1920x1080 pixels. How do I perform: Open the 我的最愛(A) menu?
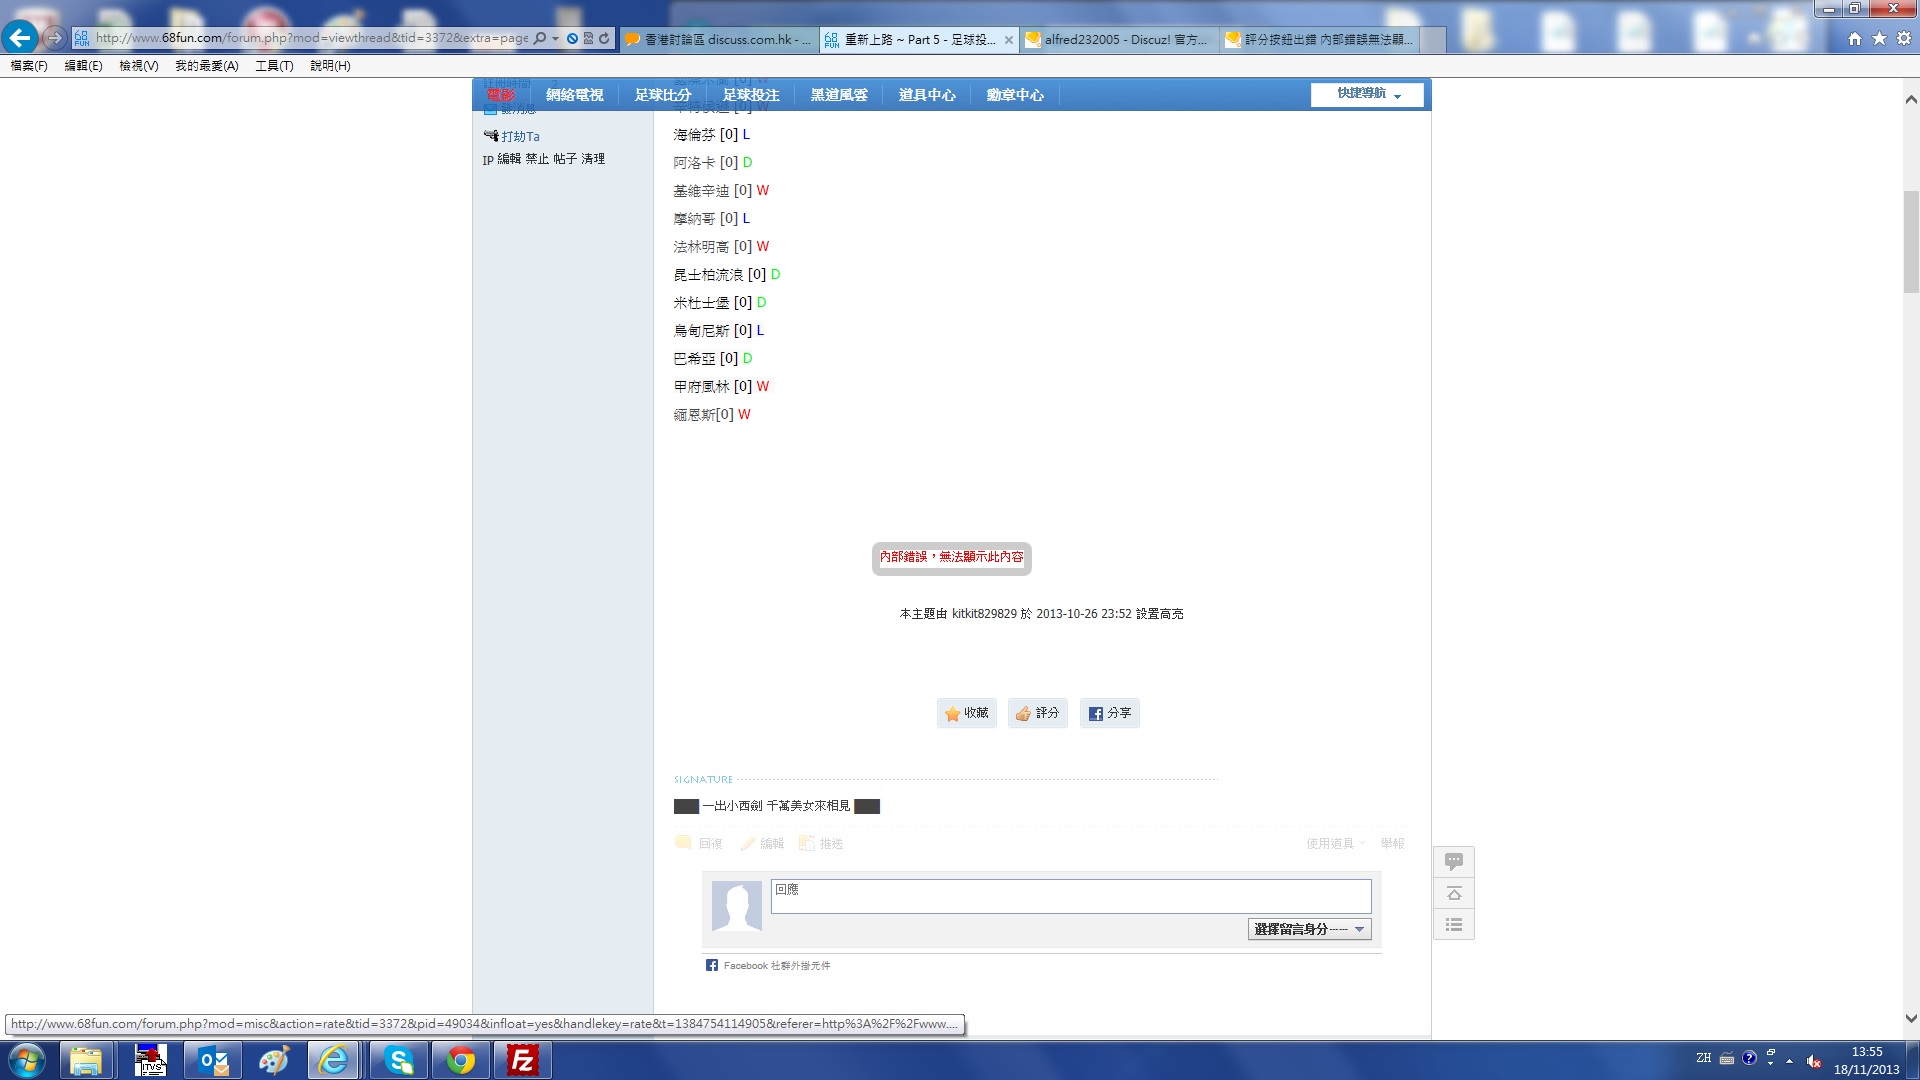coord(206,66)
